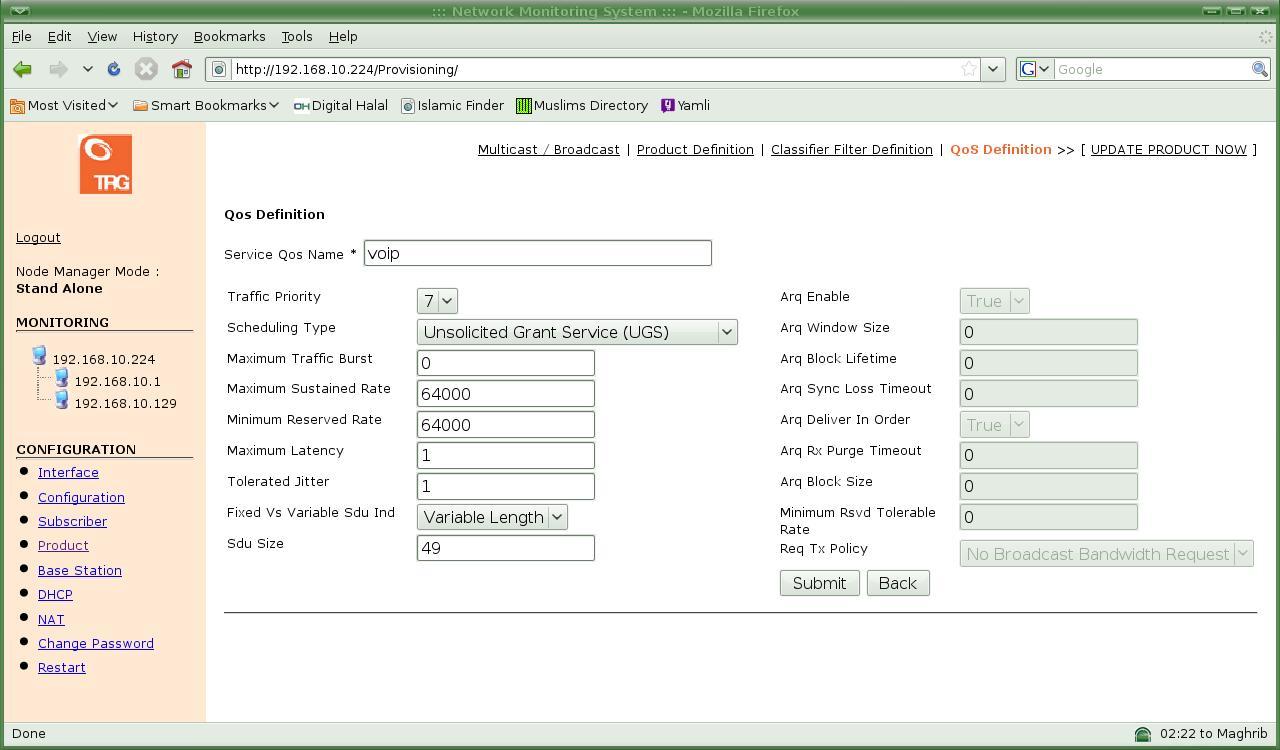Viewport: 1280px width, 750px height.
Task: Click the browser Back arrow icon
Action: (22, 69)
